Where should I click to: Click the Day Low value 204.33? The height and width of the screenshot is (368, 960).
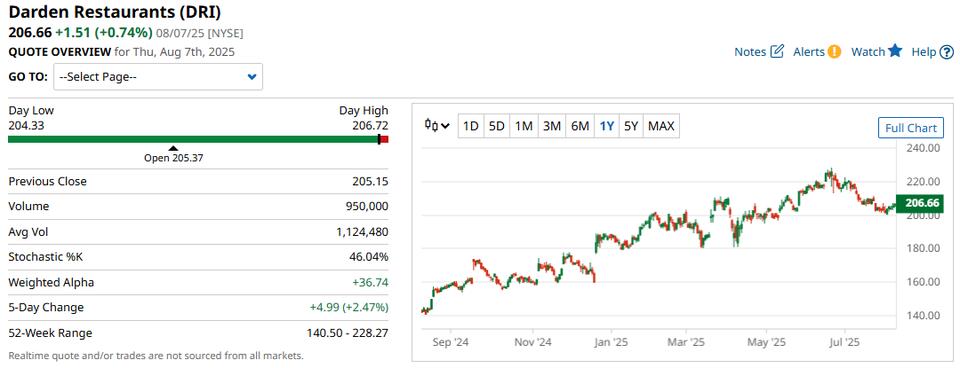tap(26, 126)
